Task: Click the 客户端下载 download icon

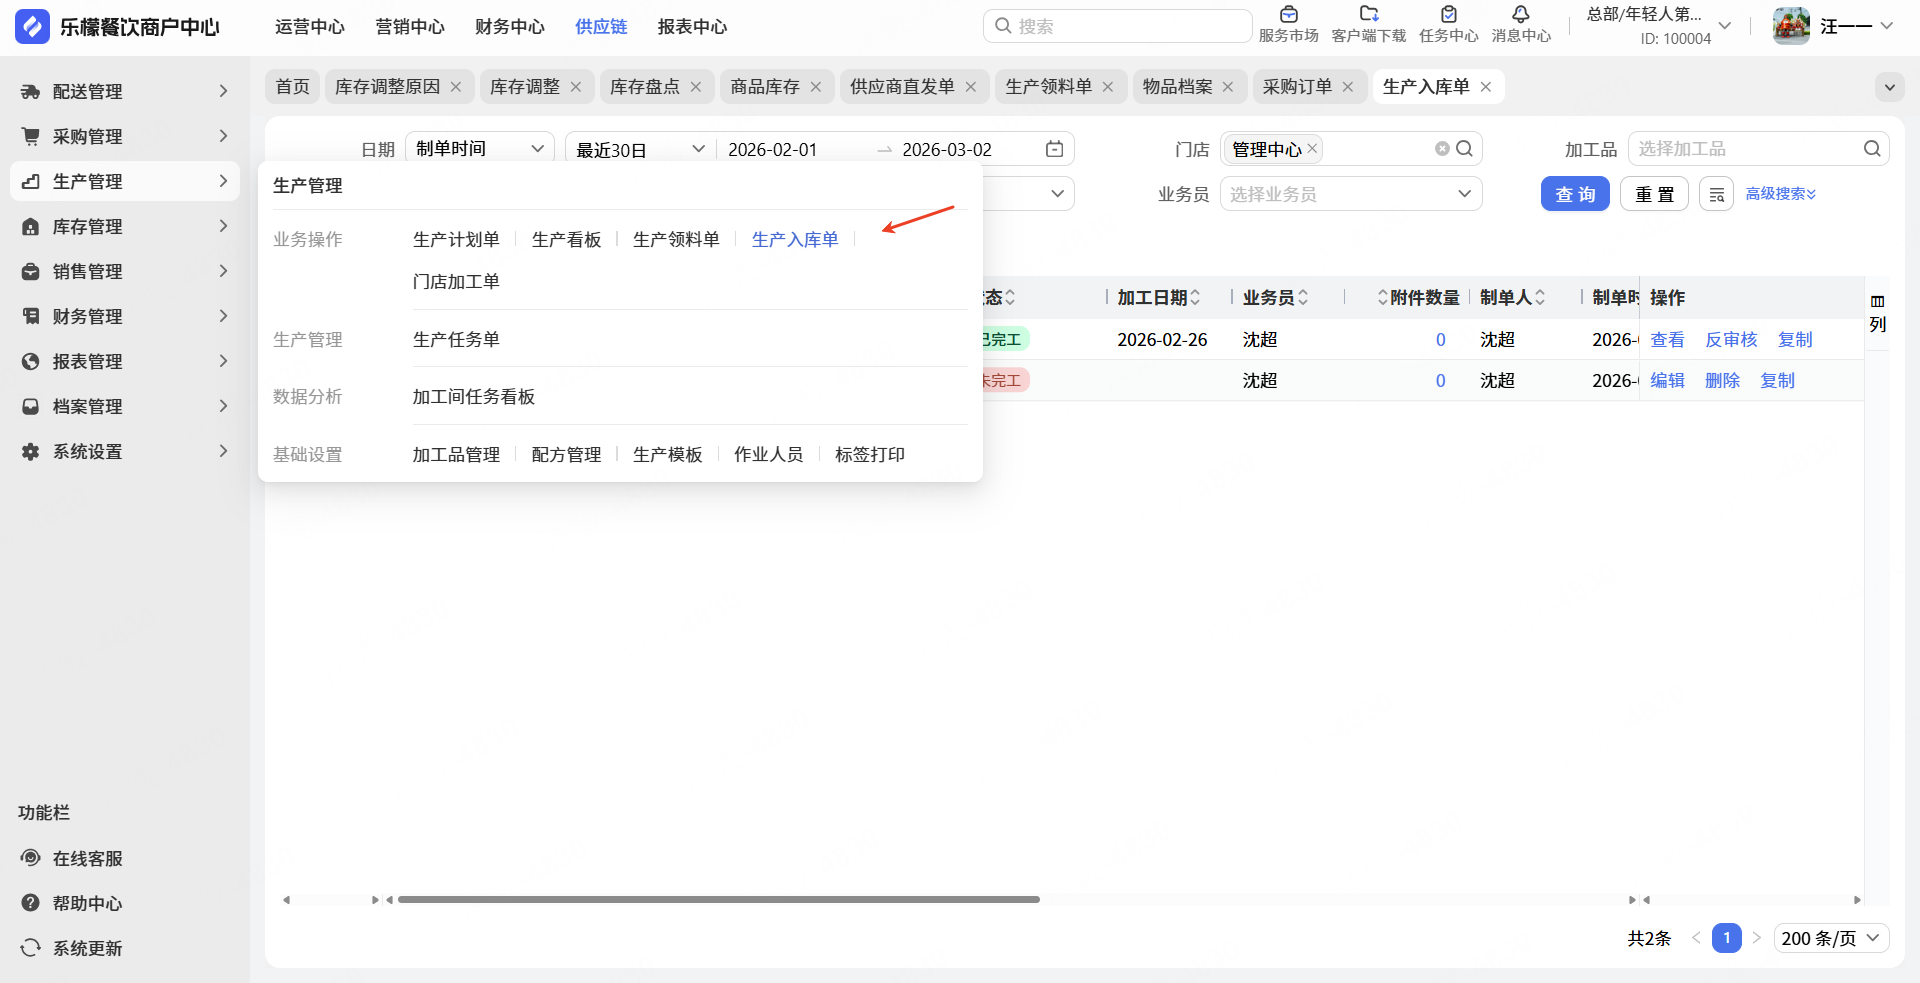Action: point(1368,15)
